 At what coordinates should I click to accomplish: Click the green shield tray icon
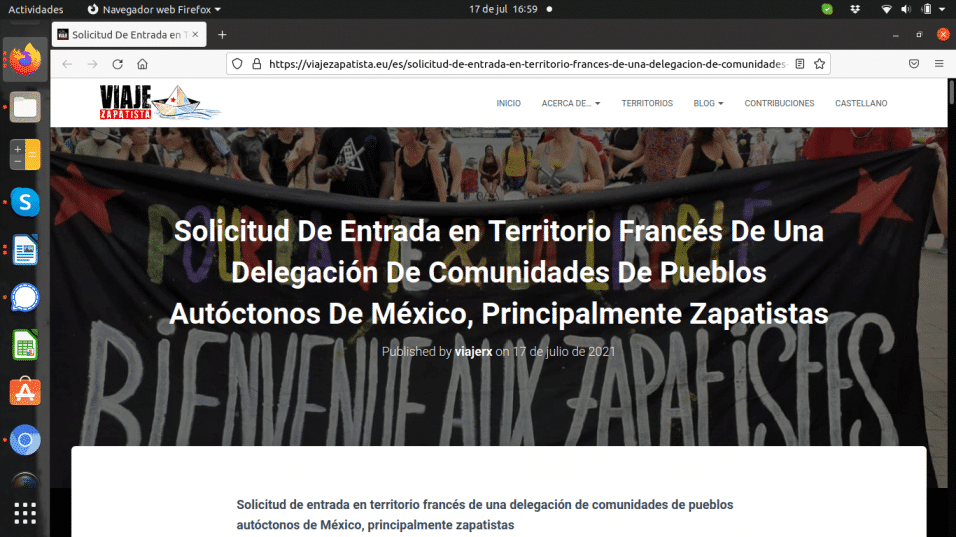(x=827, y=9)
